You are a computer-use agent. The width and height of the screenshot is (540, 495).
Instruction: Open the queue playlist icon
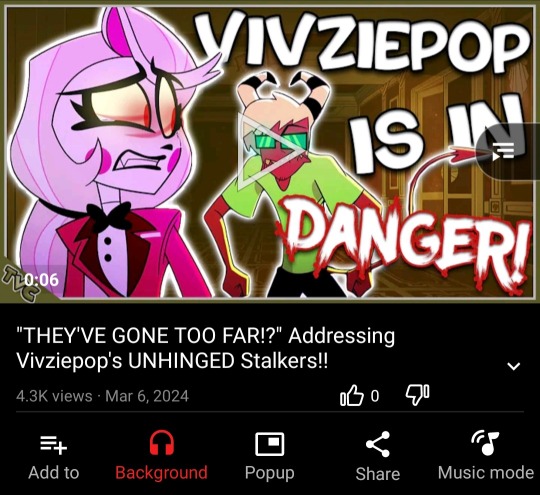coord(503,151)
